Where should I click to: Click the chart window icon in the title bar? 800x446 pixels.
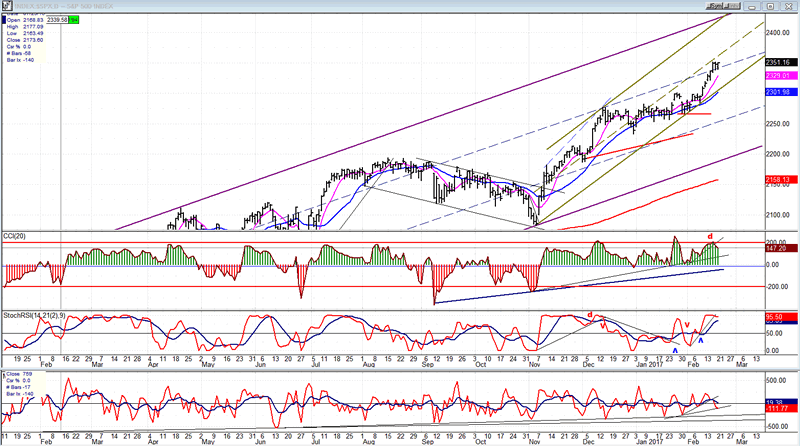coord(6,5)
